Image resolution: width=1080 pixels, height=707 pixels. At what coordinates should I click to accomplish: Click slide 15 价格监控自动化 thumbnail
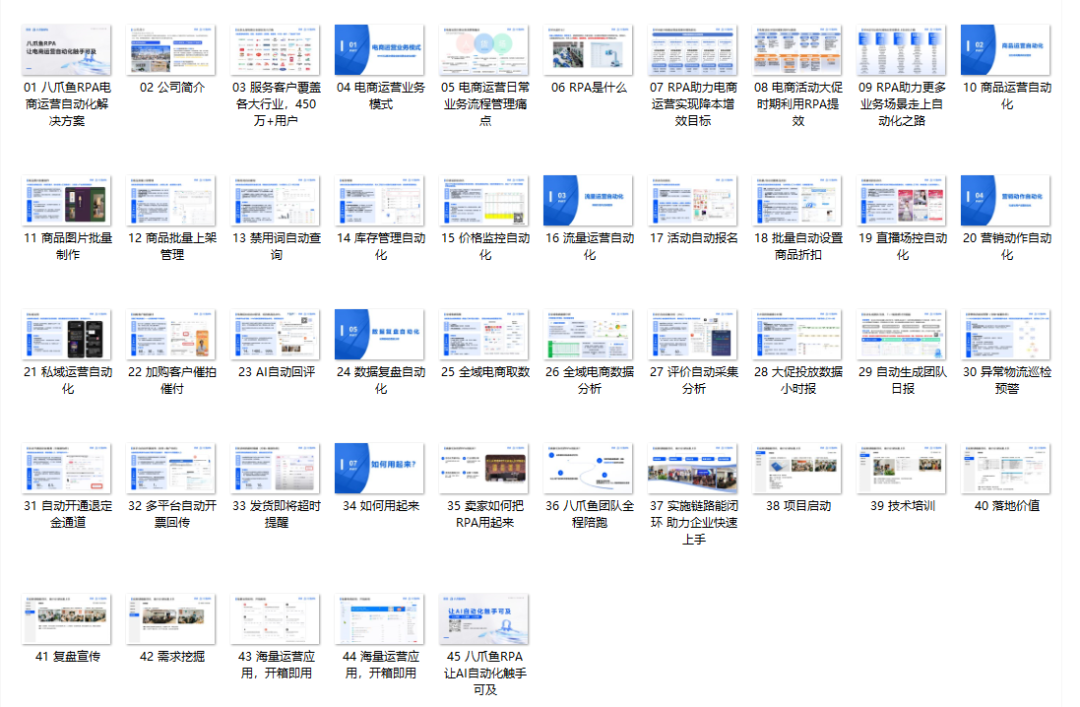coord(484,201)
